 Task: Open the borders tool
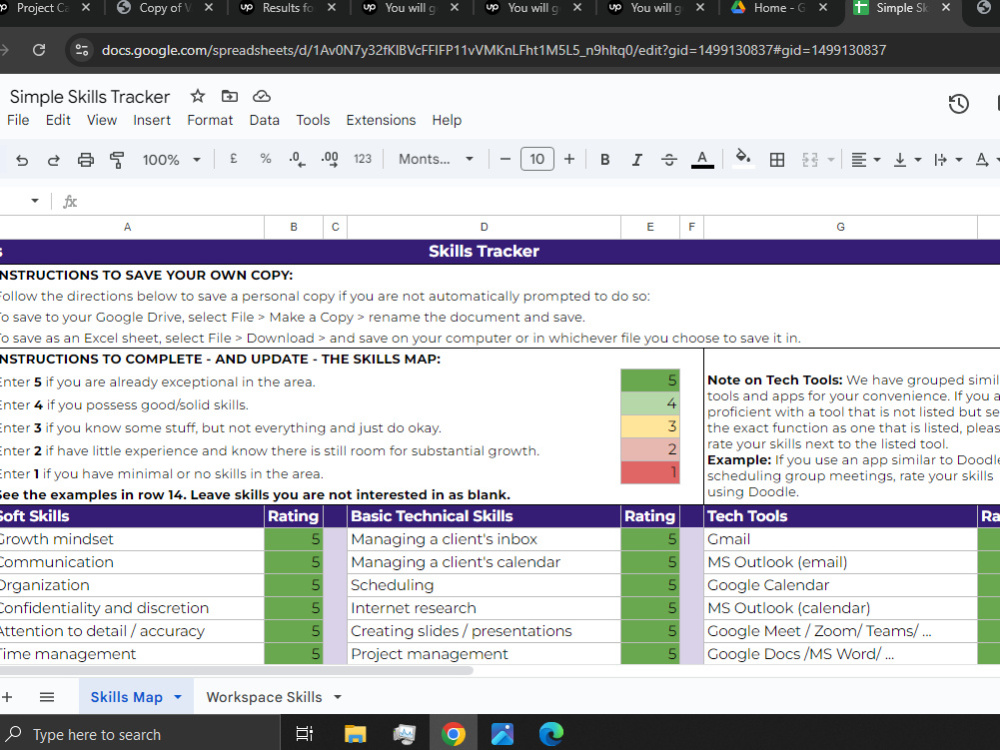point(777,160)
